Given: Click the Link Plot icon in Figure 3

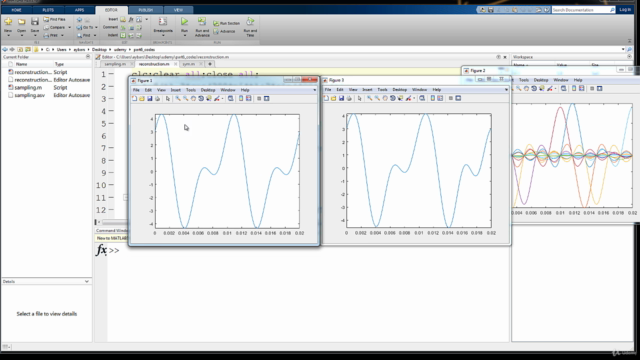Looking at the screenshot, I should [x=422, y=98].
